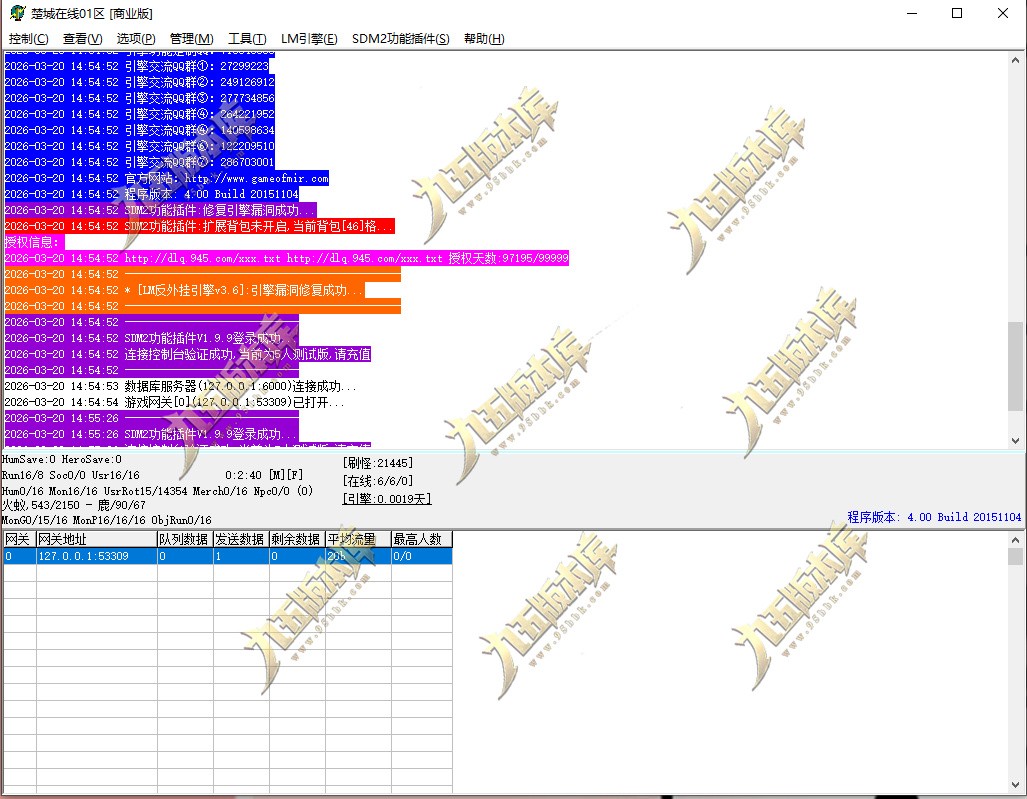Viewport: 1027px width, 799px height.
Task: Click log line 游戏网关[0] 已打开
Action: 174,402
